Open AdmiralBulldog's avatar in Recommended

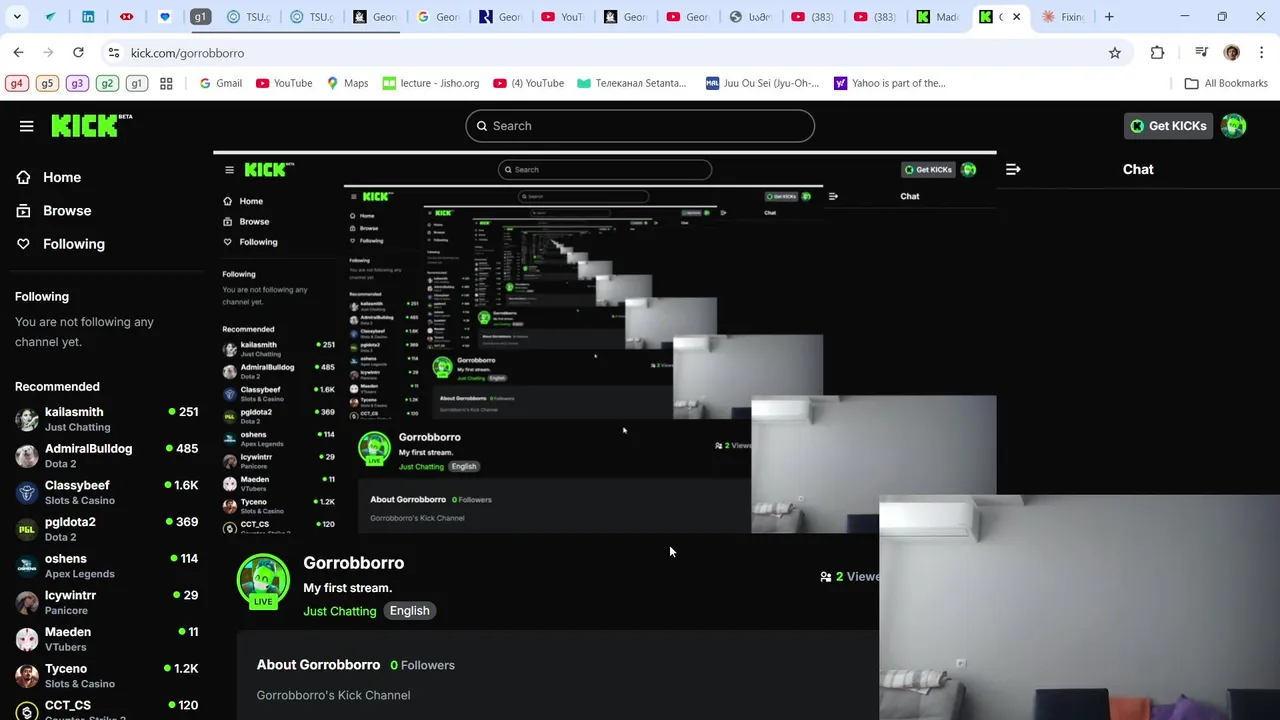27,456
